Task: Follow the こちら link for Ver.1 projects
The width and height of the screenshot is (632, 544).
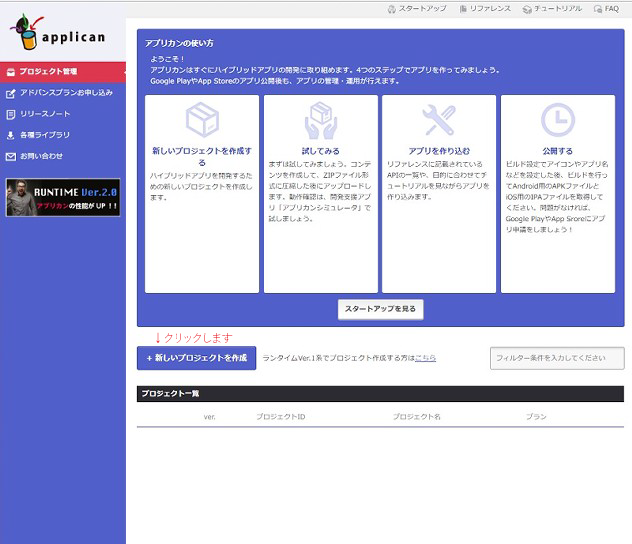Action: click(x=426, y=358)
